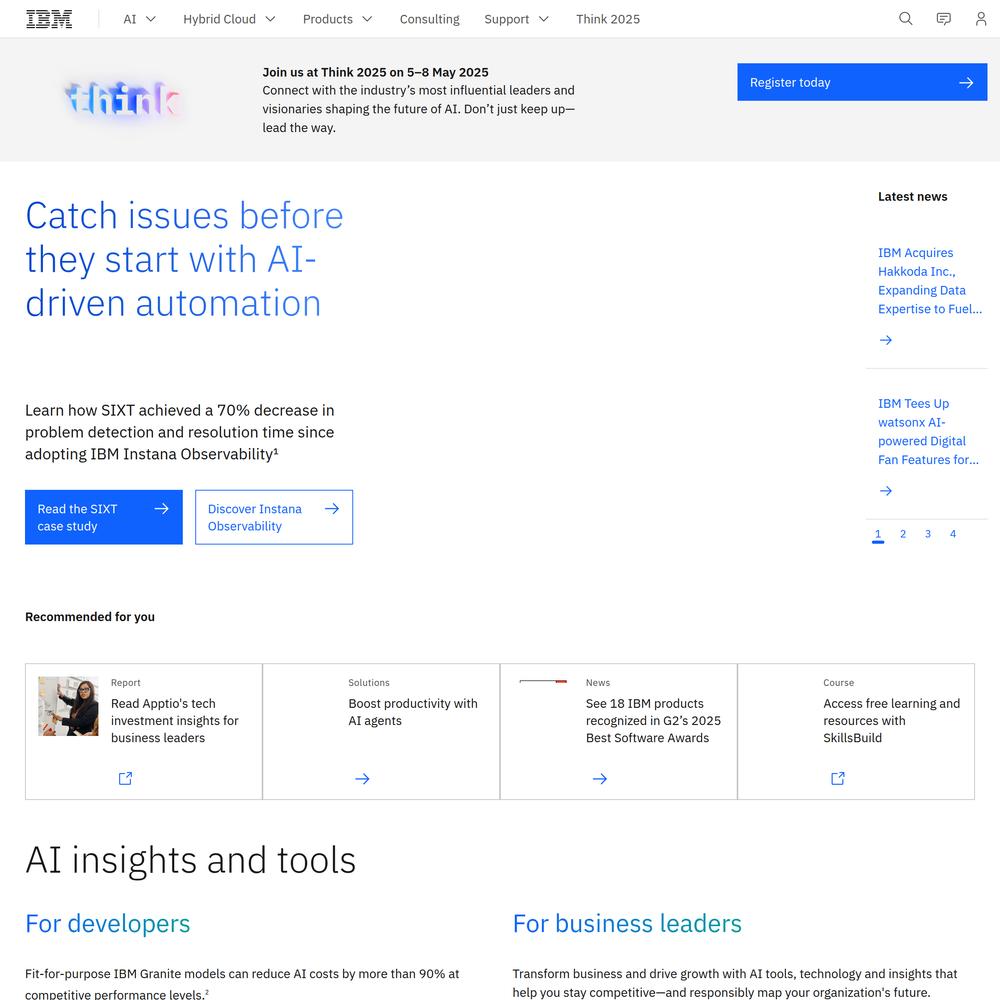Go to latest news page 4
The image size is (1000, 1000).
point(952,534)
